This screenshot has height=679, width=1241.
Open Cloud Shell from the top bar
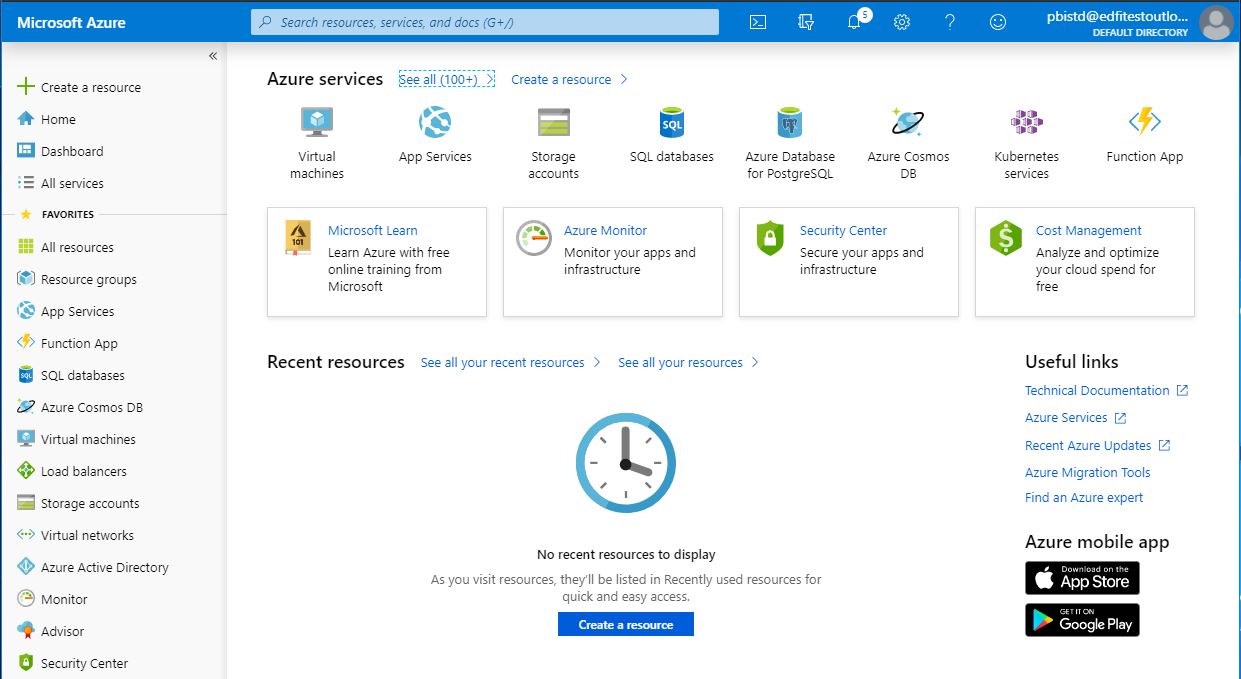click(x=758, y=22)
